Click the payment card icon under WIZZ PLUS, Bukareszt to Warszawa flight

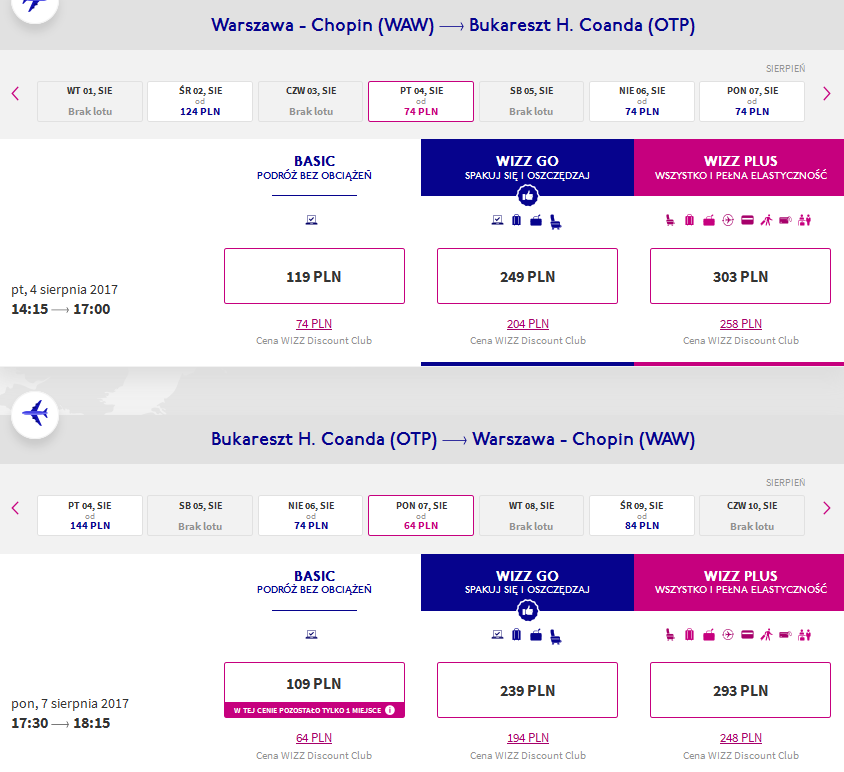click(747, 635)
